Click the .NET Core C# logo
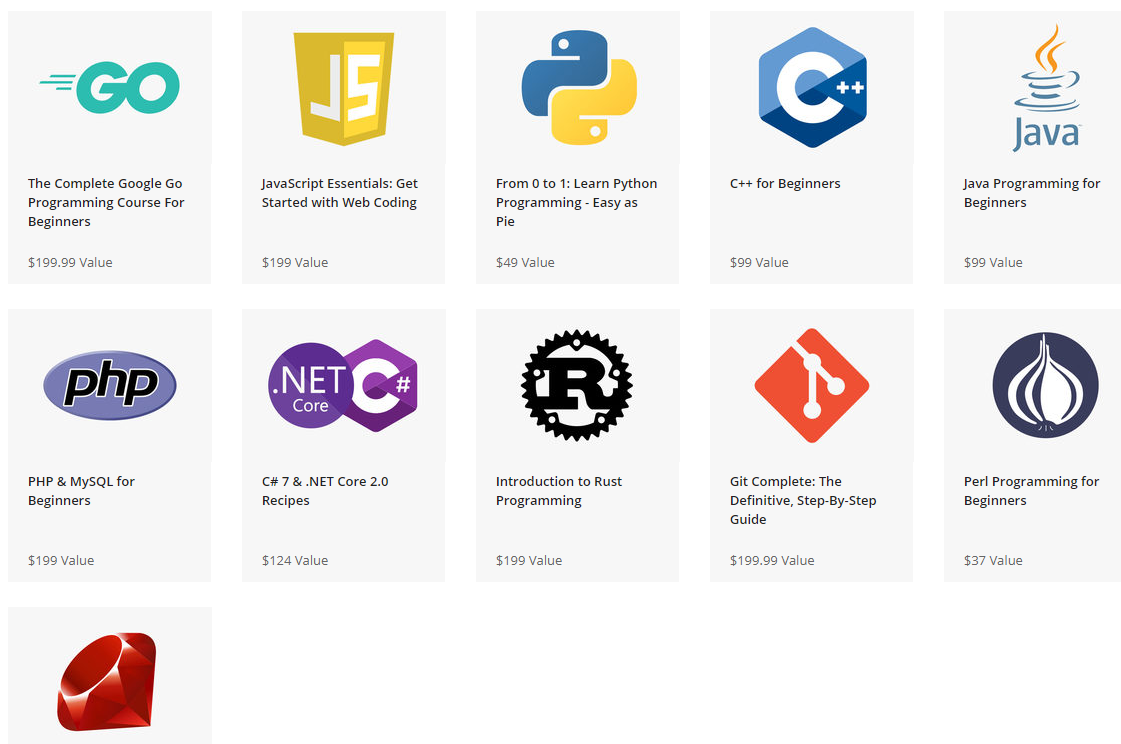The height and width of the screenshot is (744, 1121). tap(343, 385)
